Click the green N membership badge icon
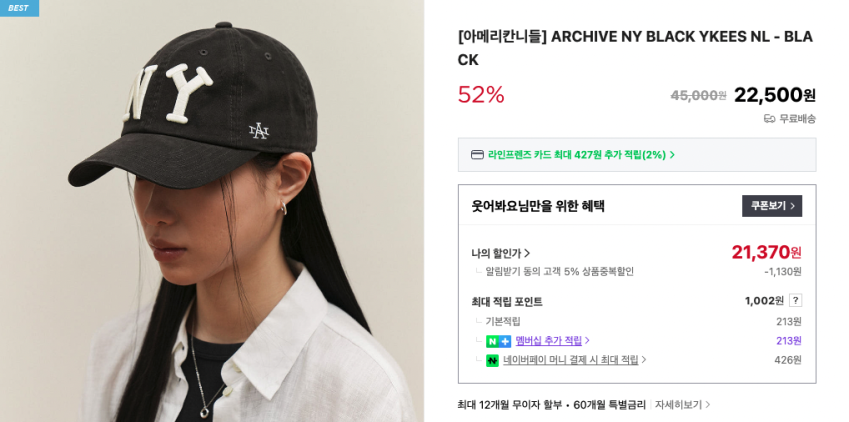The height and width of the screenshot is (422, 849). coord(492,341)
